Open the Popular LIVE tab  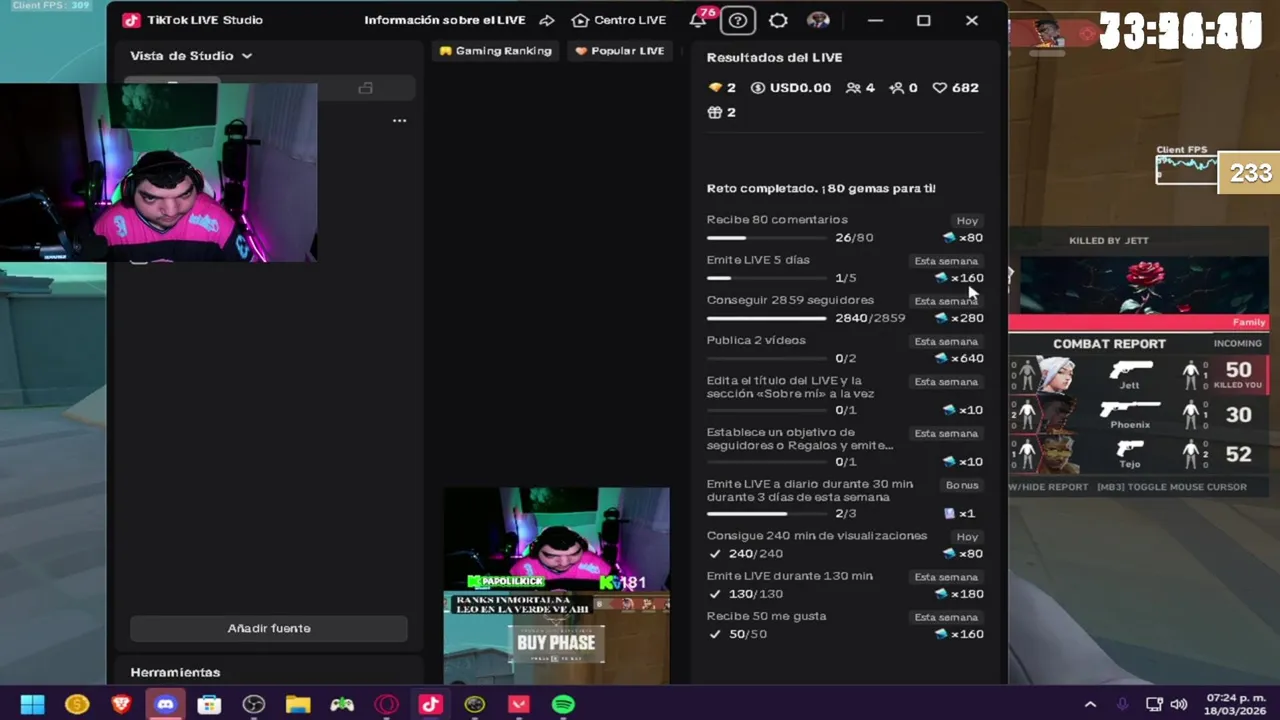coord(620,51)
